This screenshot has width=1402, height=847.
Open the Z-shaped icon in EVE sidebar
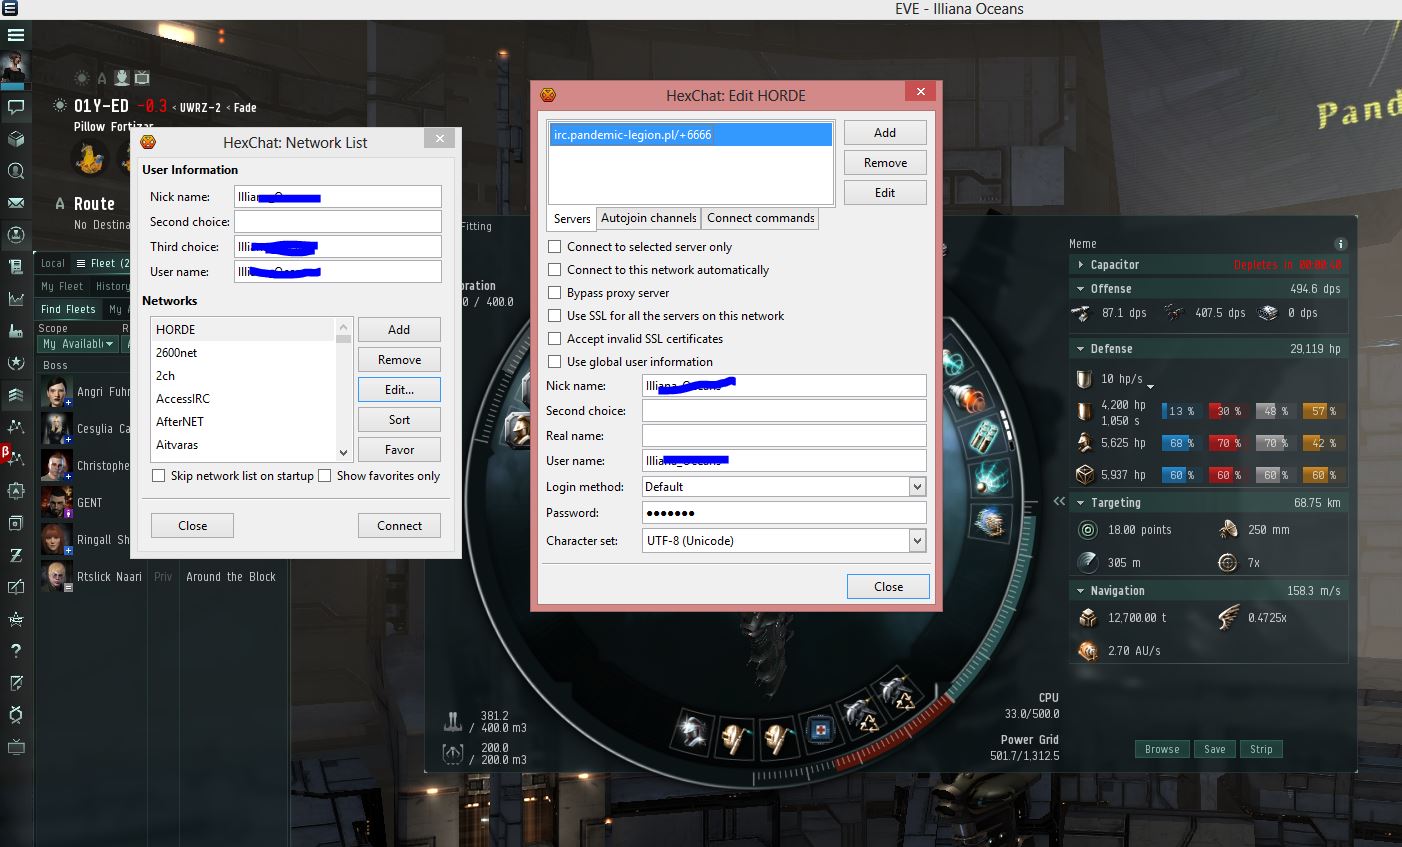tap(16, 555)
